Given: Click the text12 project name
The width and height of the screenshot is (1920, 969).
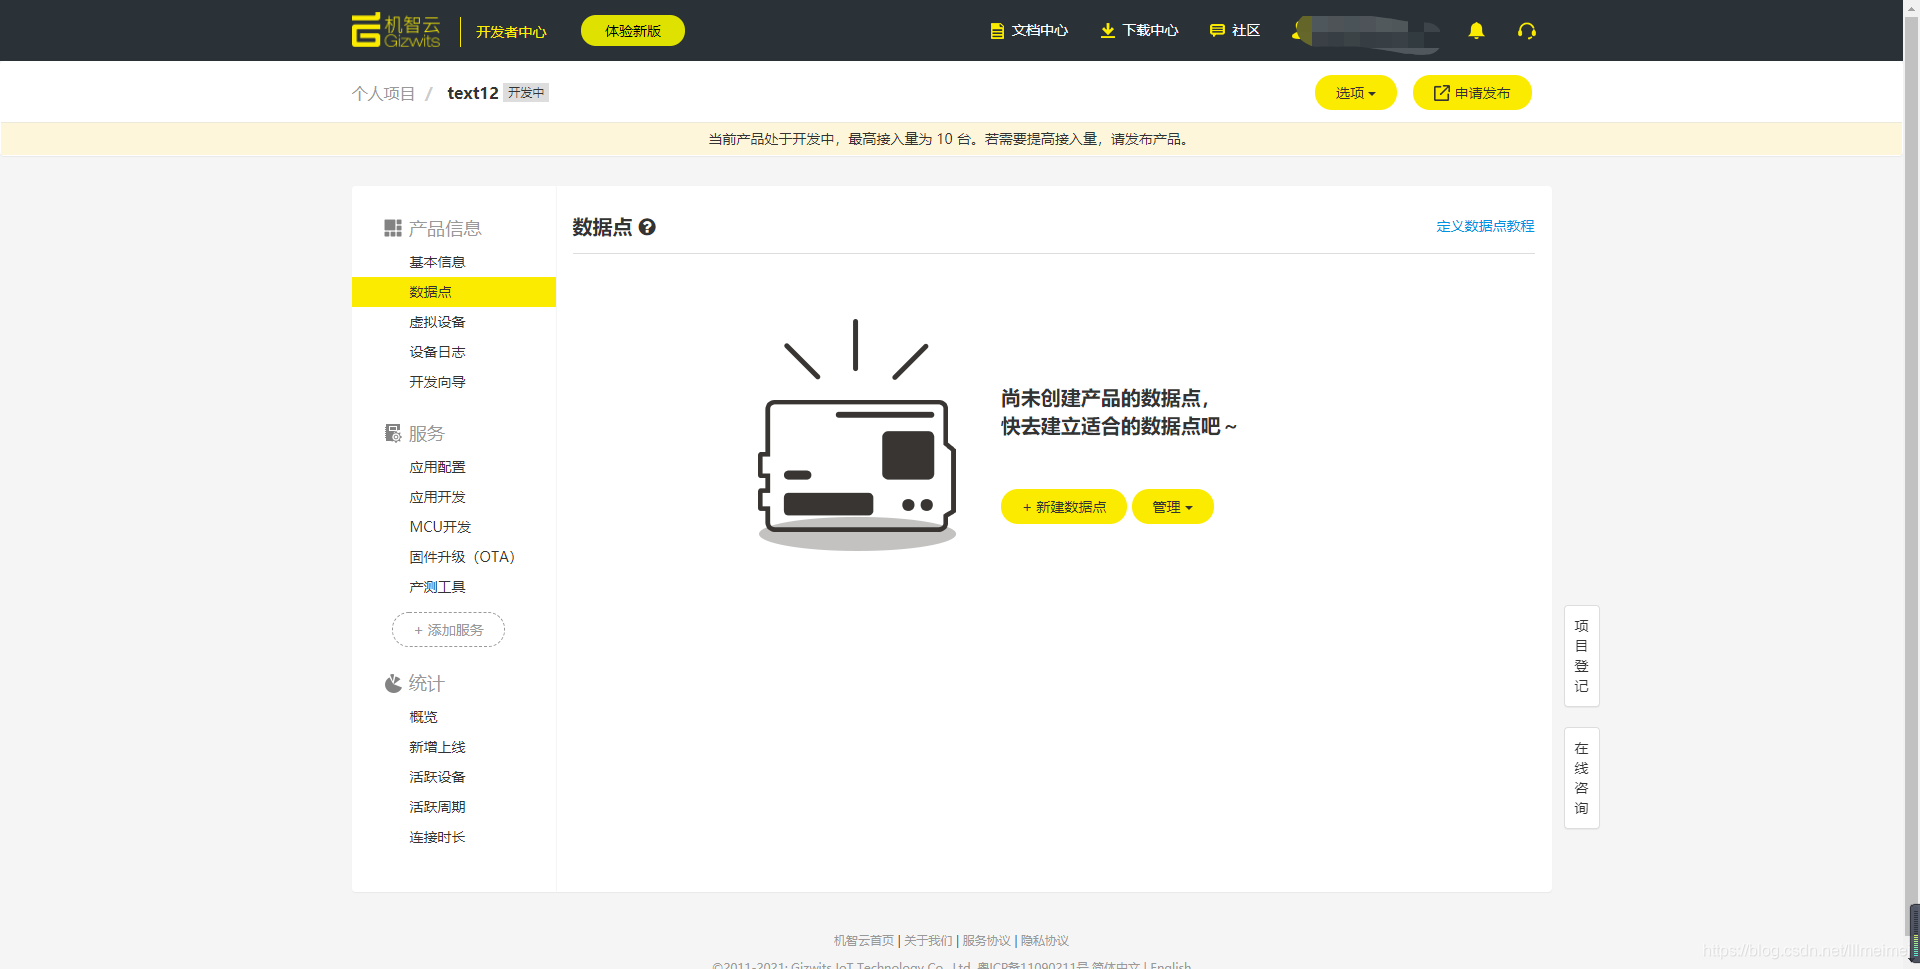Looking at the screenshot, I should (473, 93).
